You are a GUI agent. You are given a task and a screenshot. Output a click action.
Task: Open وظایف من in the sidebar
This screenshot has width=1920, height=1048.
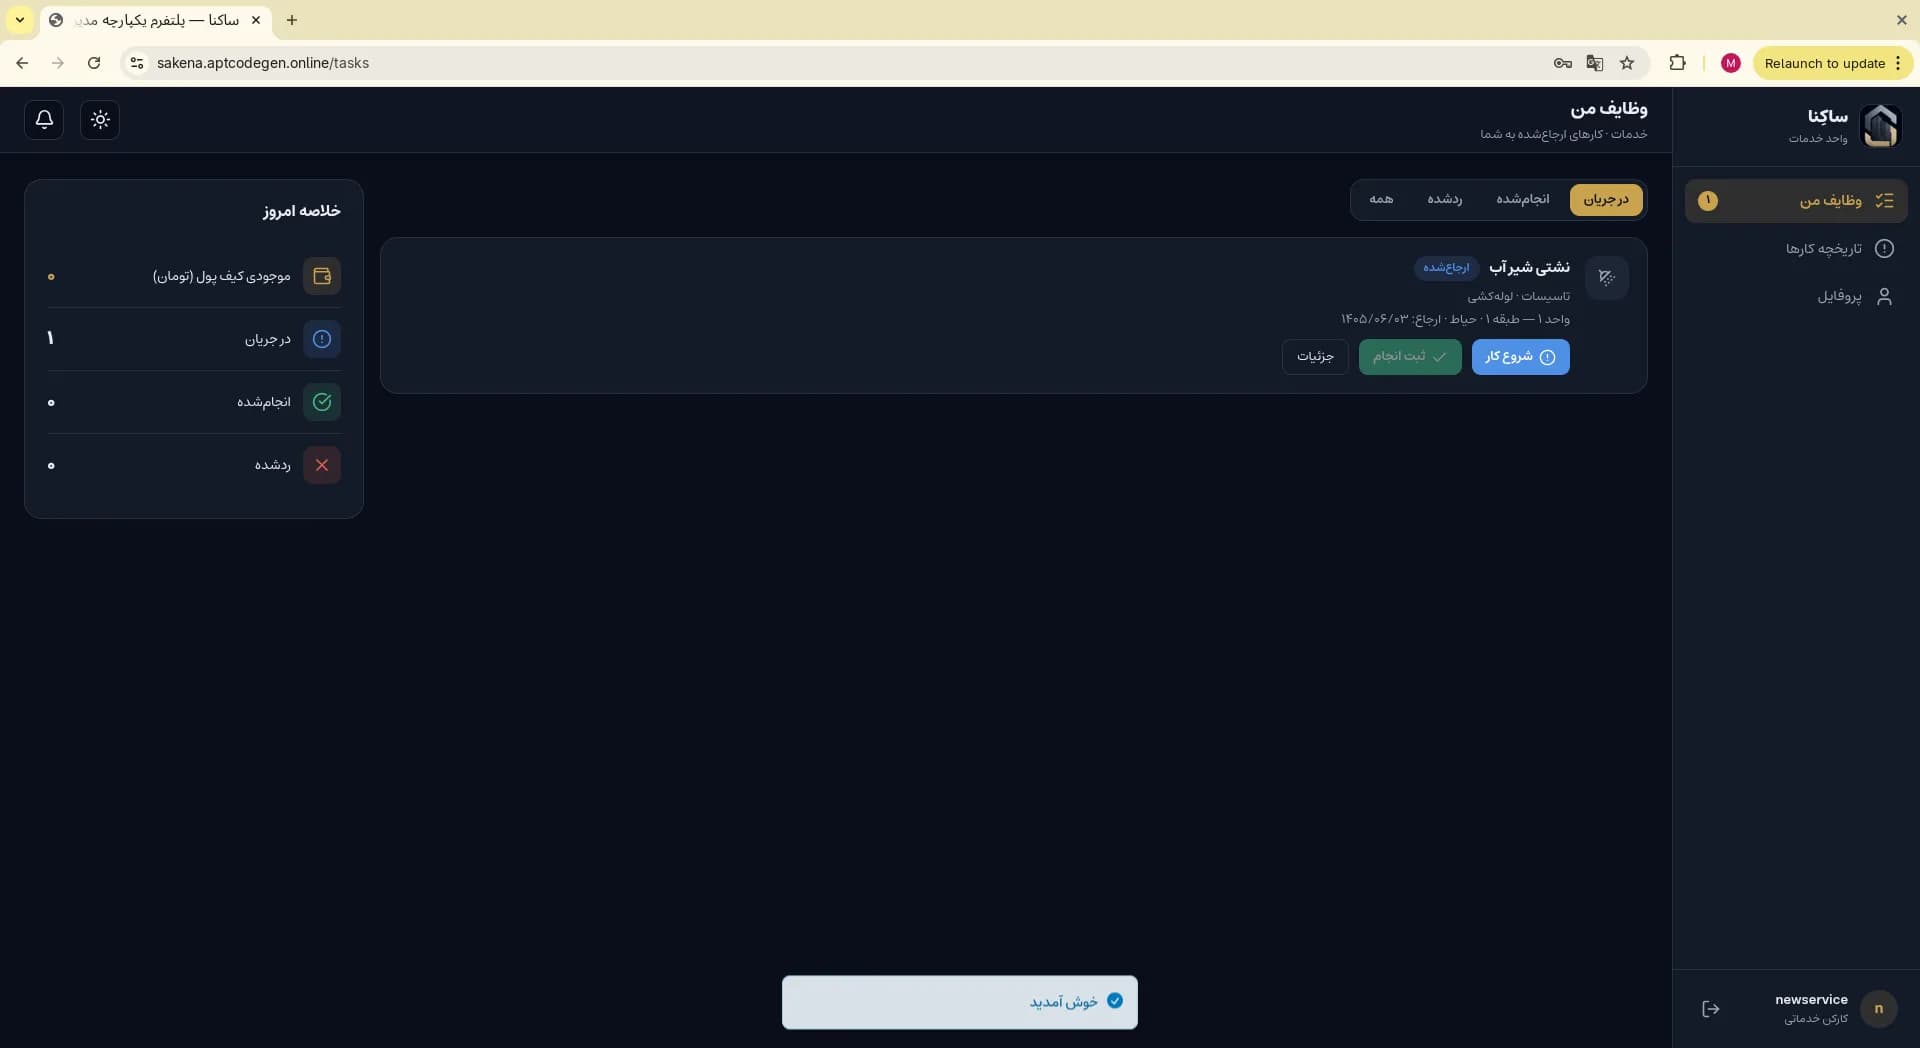coord(1796,201)
